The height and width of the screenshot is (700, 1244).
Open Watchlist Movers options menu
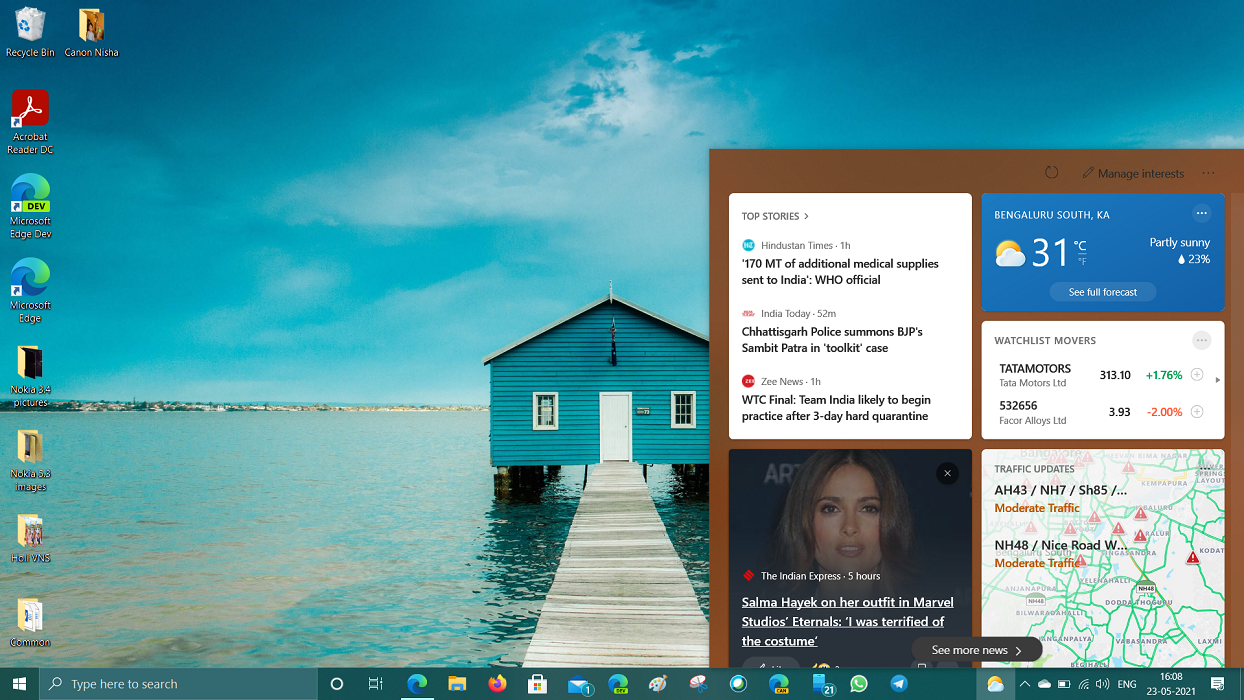1202,340
